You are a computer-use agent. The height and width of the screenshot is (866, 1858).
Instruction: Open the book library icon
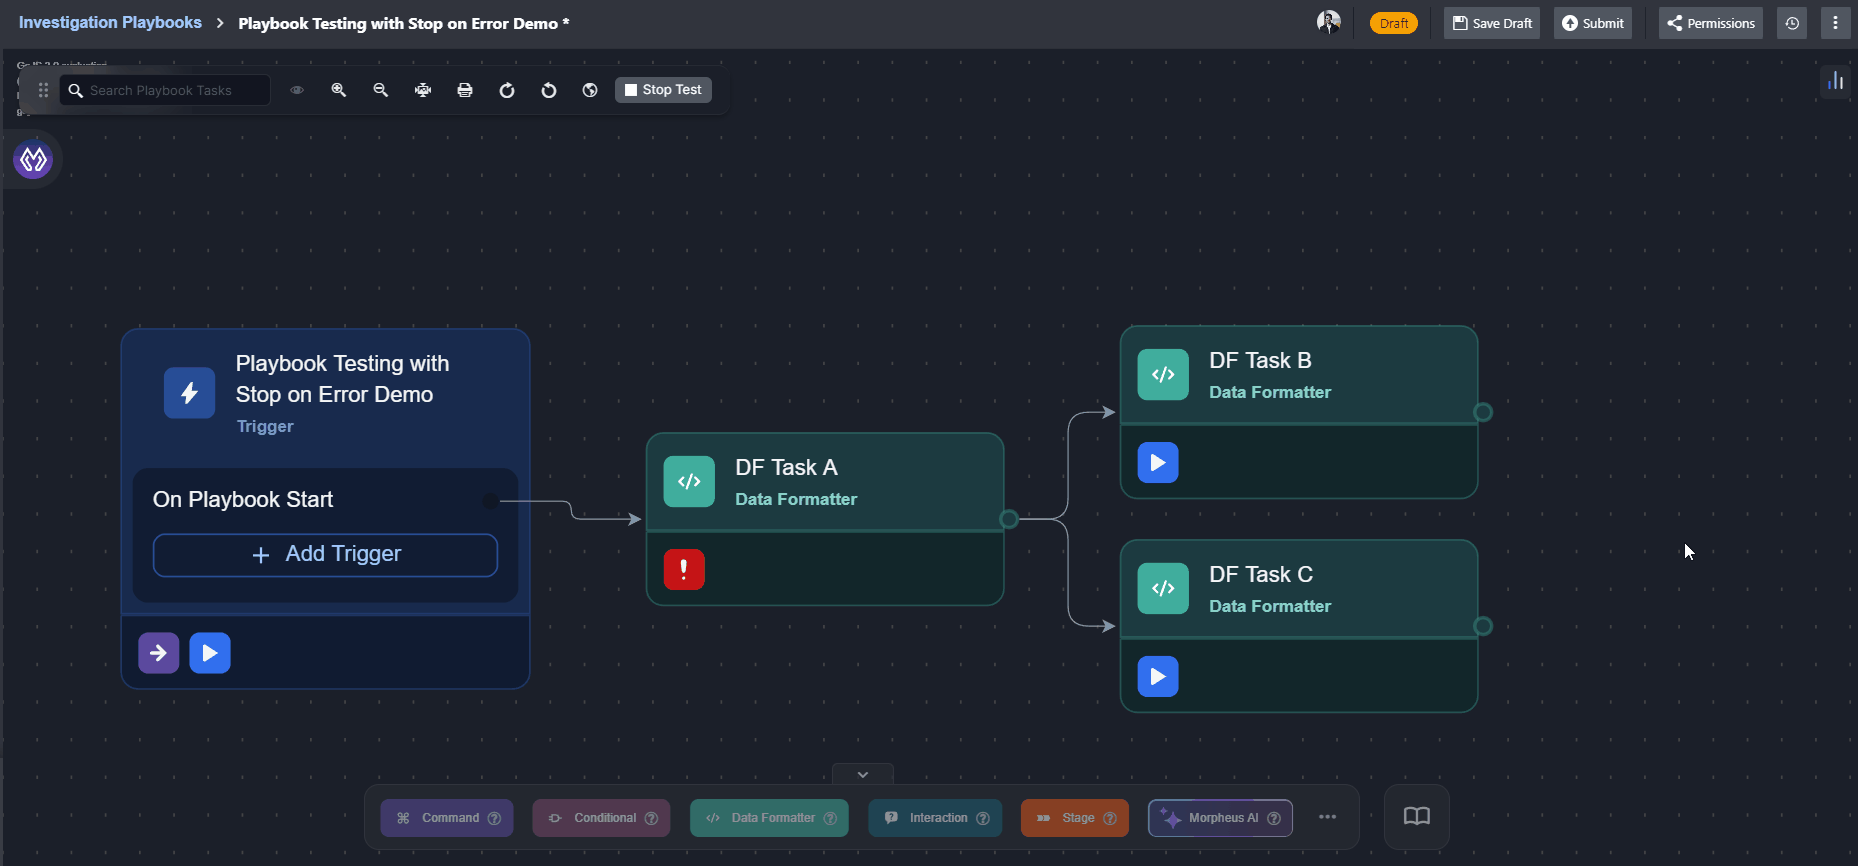[1416, 817]
